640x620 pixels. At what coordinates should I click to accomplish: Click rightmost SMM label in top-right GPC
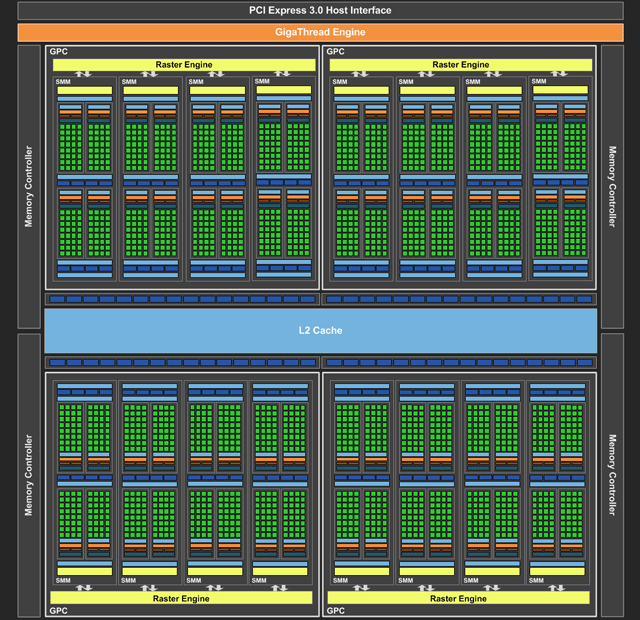tap(539, 81)
